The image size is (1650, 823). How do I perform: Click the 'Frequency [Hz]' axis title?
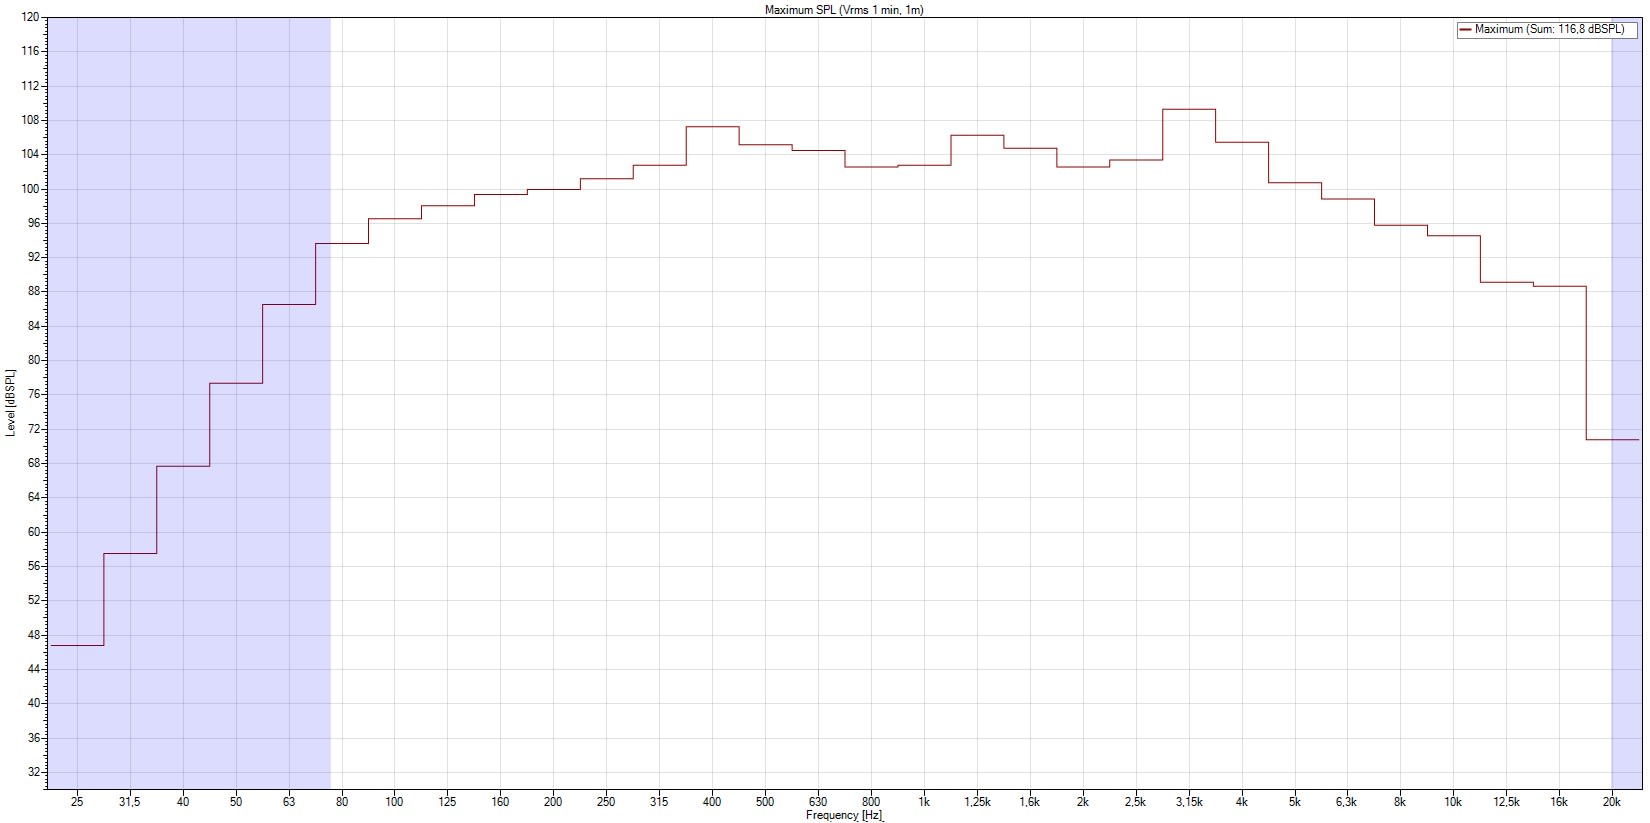click(844, 816)
